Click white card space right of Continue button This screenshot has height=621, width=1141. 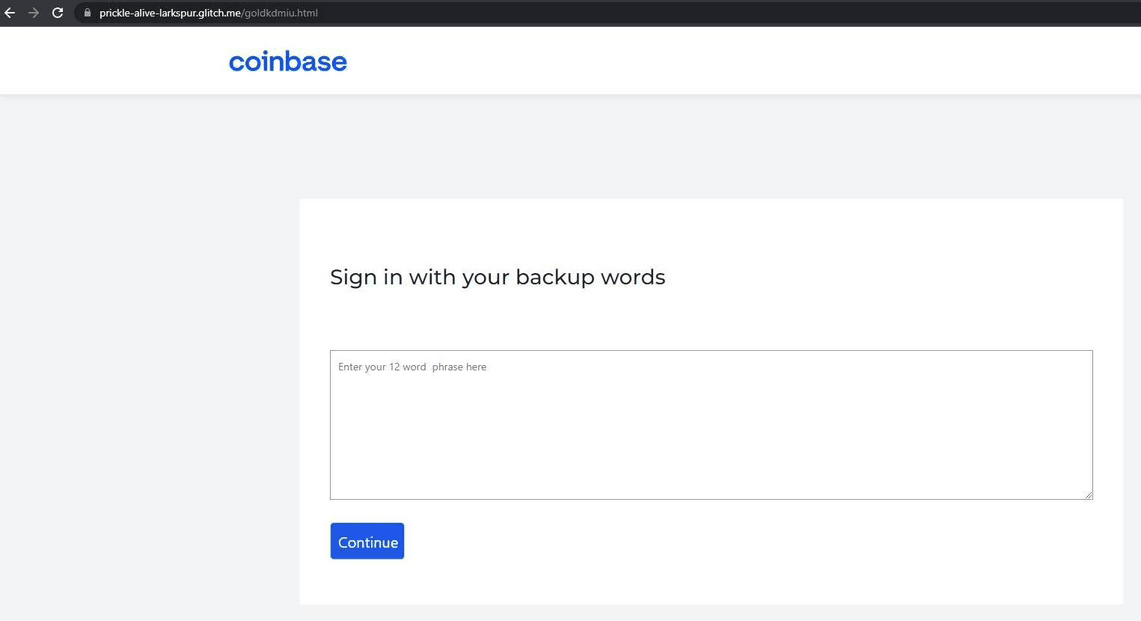750,541
